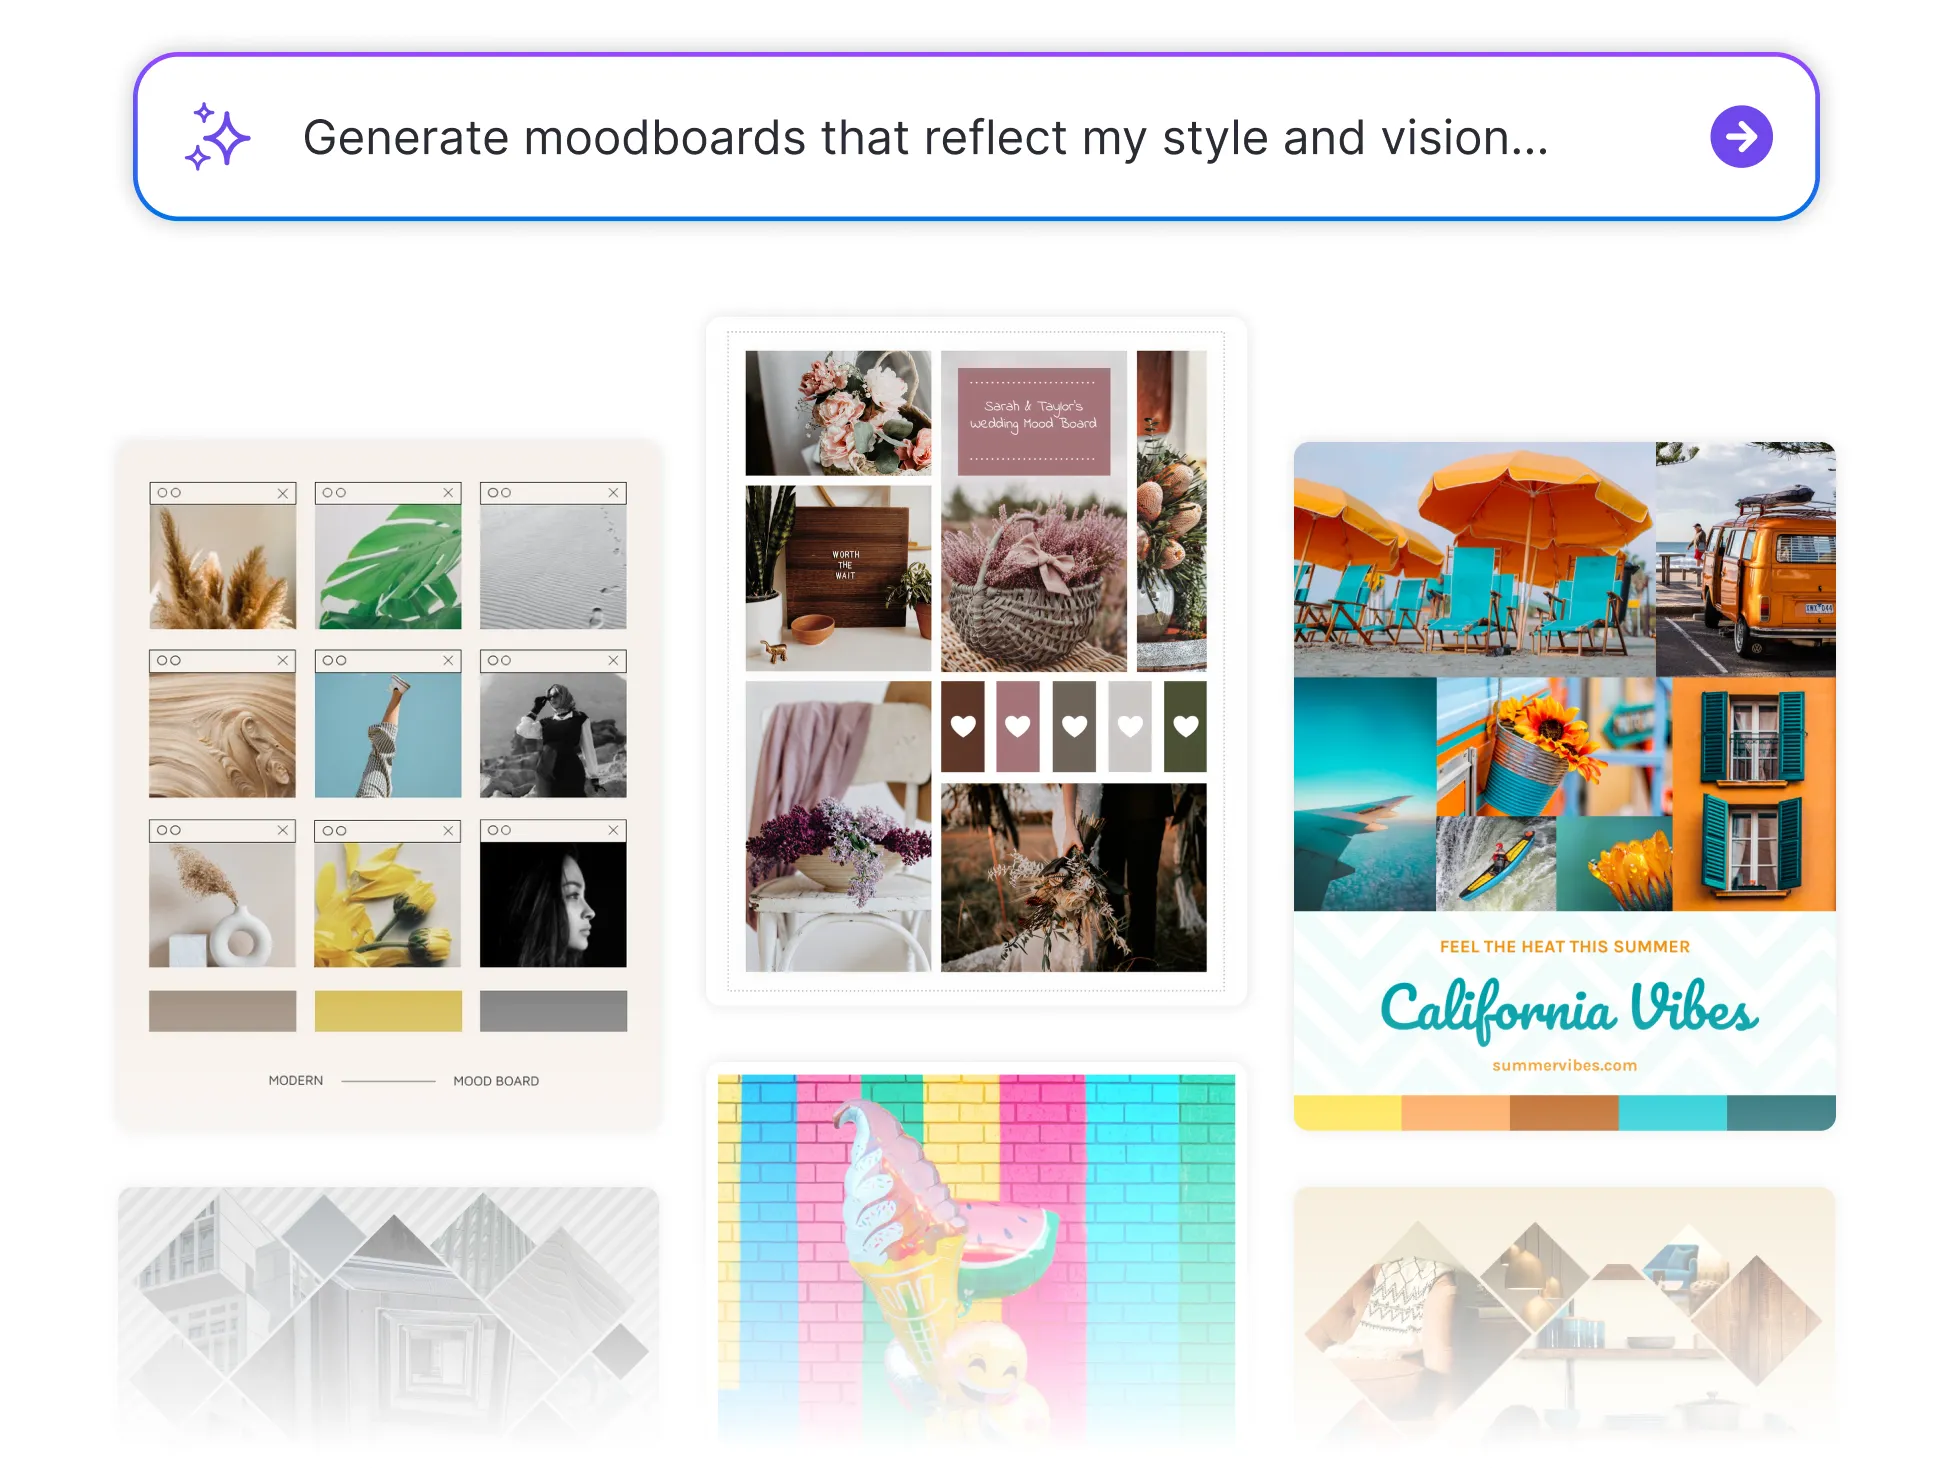Click the X on the sunglasses woman photo tile
Screen dimensions: 1953x1468
click(614, 660)
